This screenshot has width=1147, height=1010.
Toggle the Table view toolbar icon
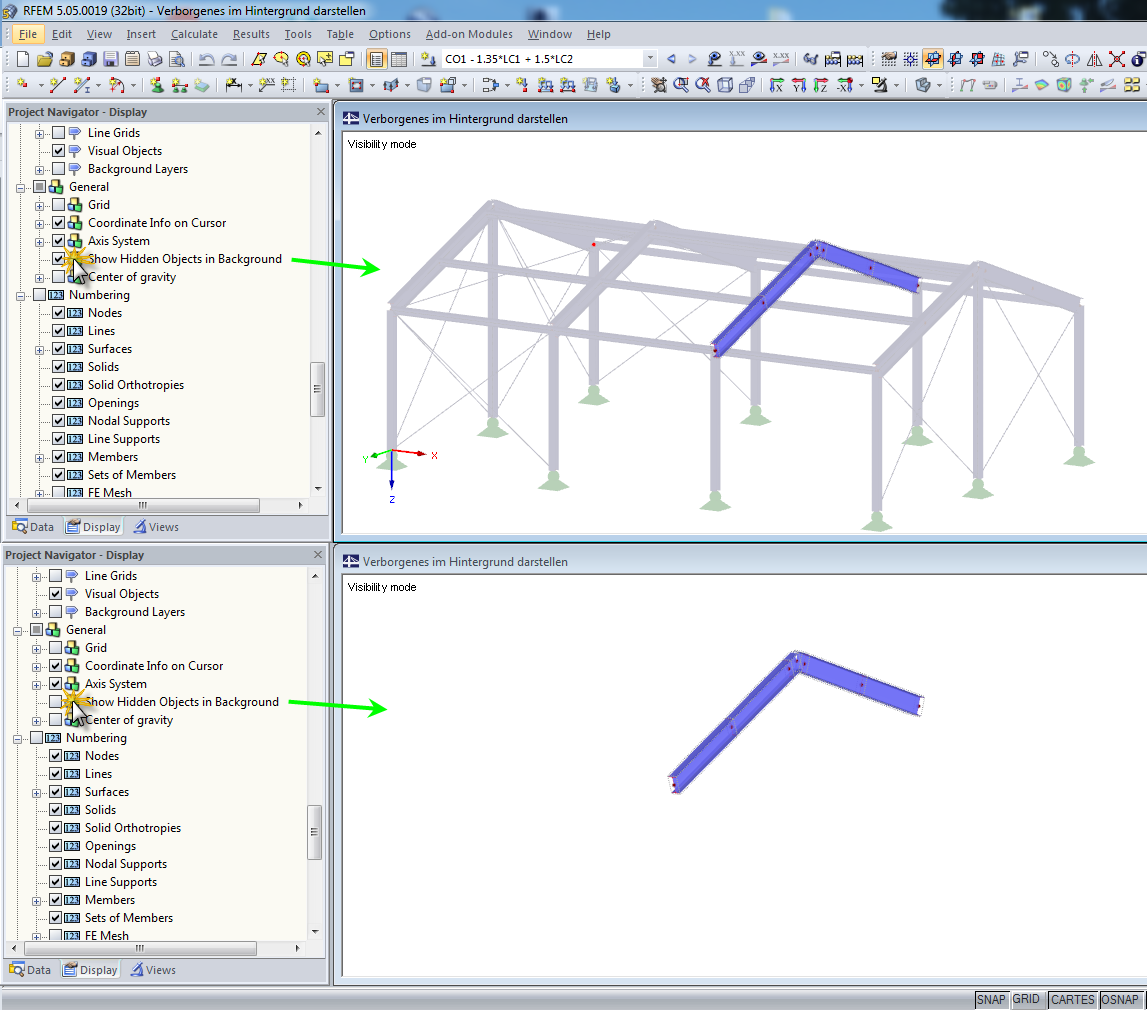click(x=399, y=59)
